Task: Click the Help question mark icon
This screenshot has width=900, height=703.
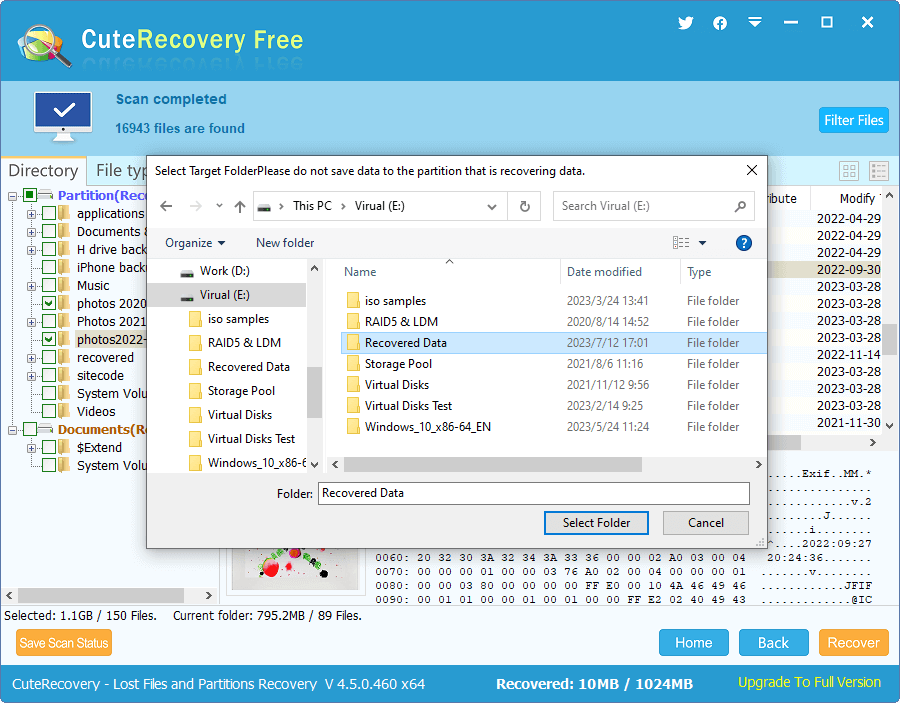Action: 743,243
